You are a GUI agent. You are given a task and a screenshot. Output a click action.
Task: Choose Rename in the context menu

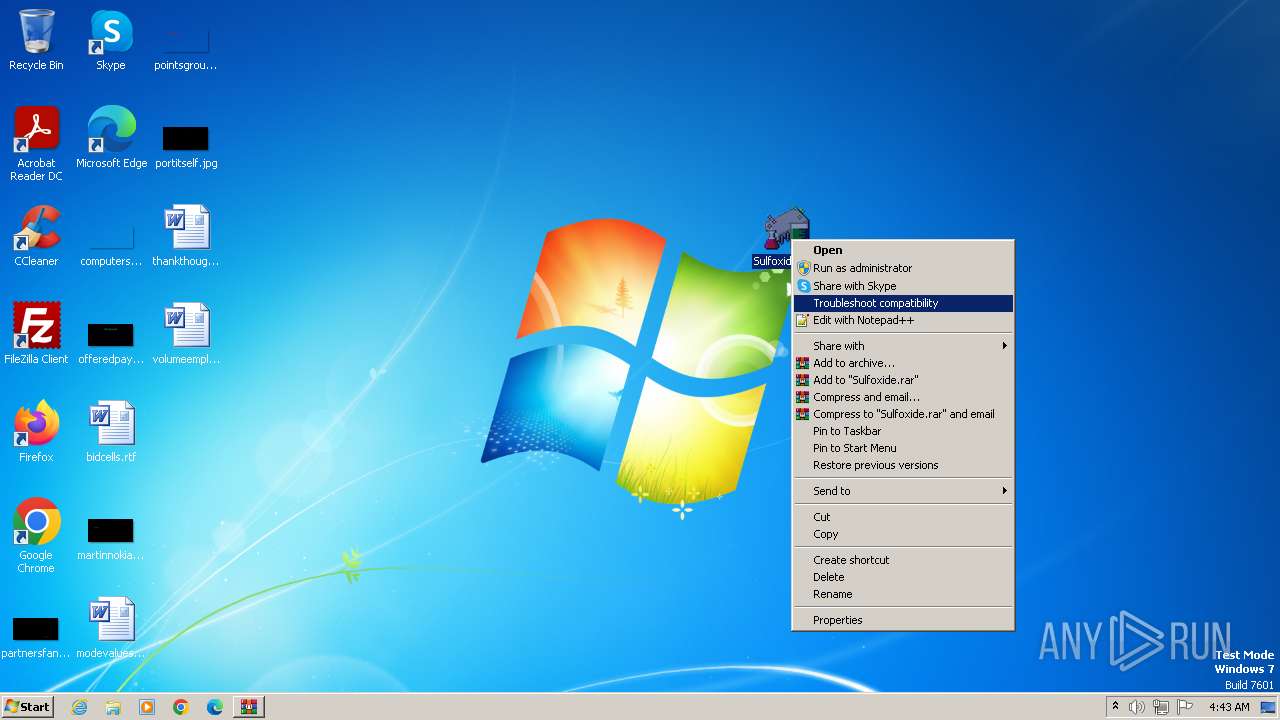pos(903,594)
